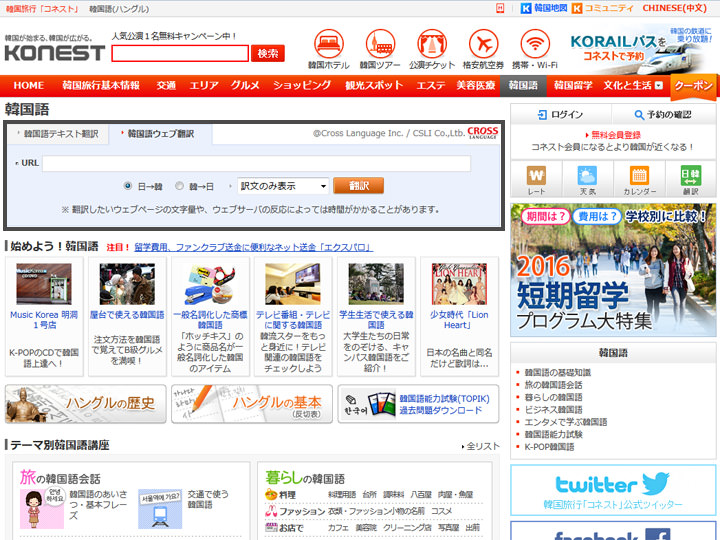
Task: Select the 公演チケット ticket icon
Action: [x=432, y=44]
